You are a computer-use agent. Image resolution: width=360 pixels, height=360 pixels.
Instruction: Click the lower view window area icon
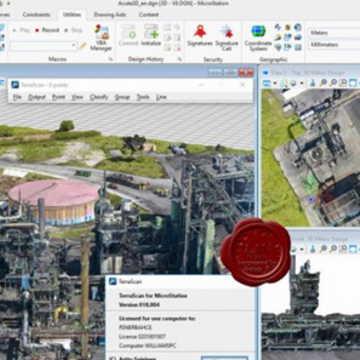(x=343, y=249)
